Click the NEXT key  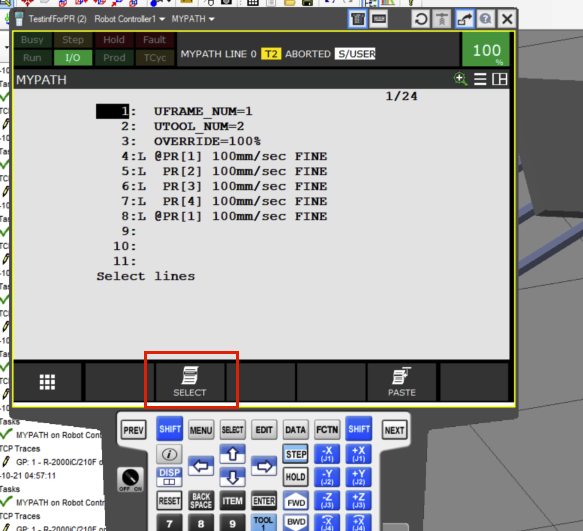point(394,430)
